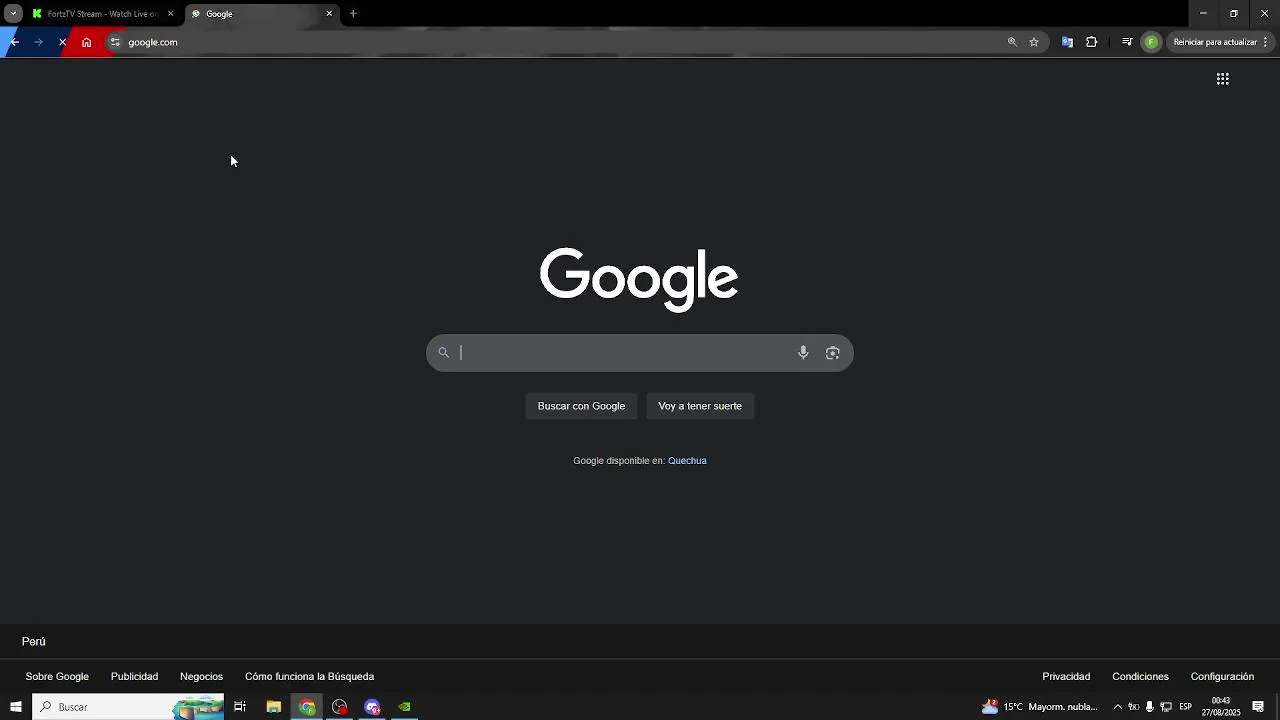Open the NVIDIA app on the taskbar
1280x720 pixels.
point(405,707)
